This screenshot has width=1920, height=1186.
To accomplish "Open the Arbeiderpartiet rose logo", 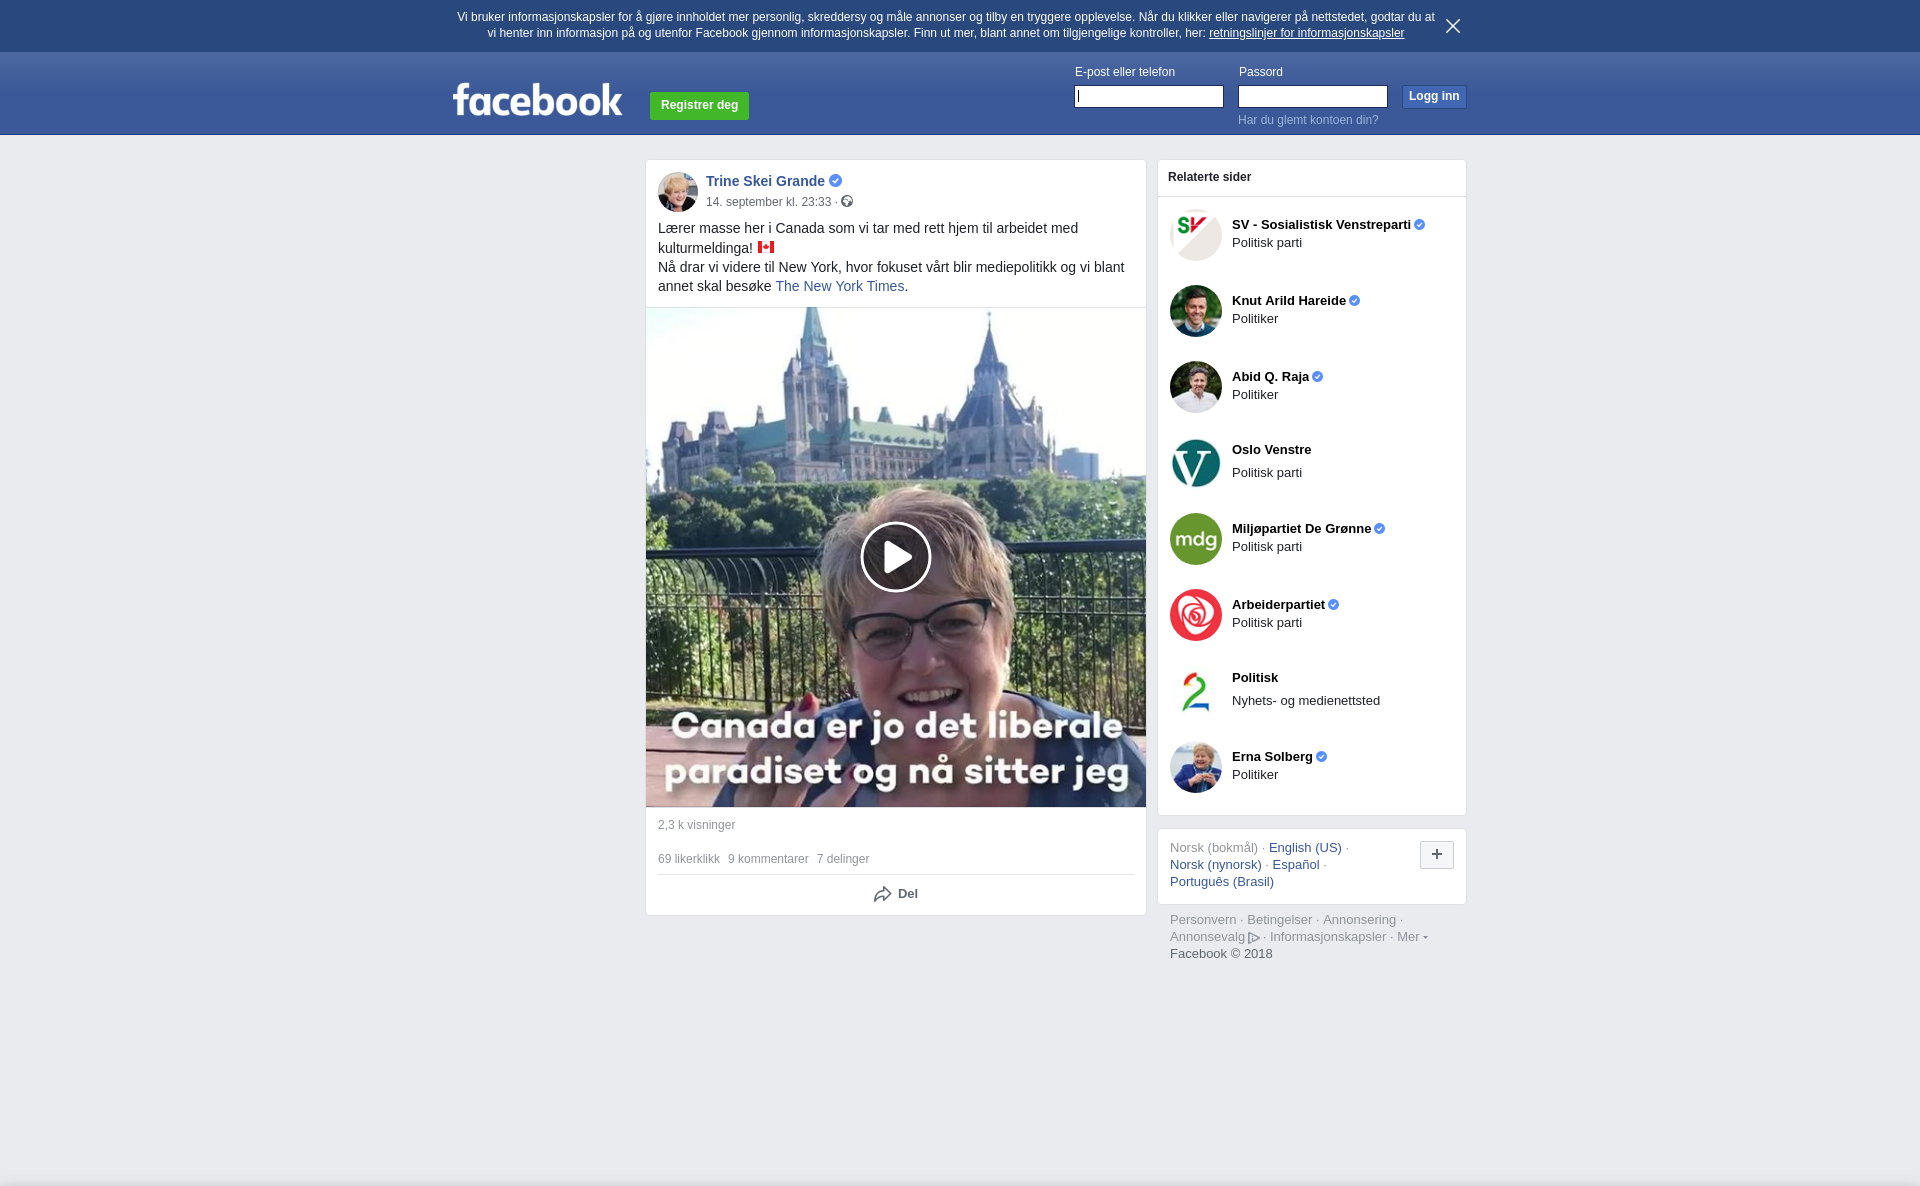I will click(x=1196, y=615).
